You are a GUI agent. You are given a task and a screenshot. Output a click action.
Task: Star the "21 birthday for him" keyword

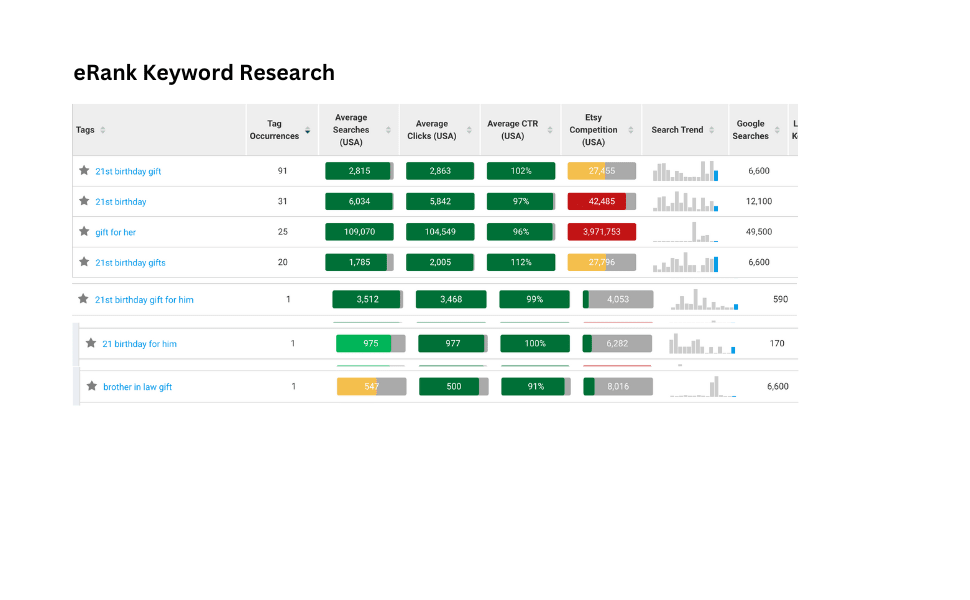point(91,343)
